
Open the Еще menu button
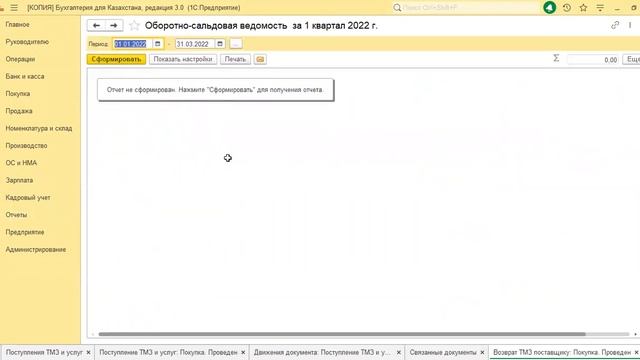pyautogui.click(x=632, y=59)
